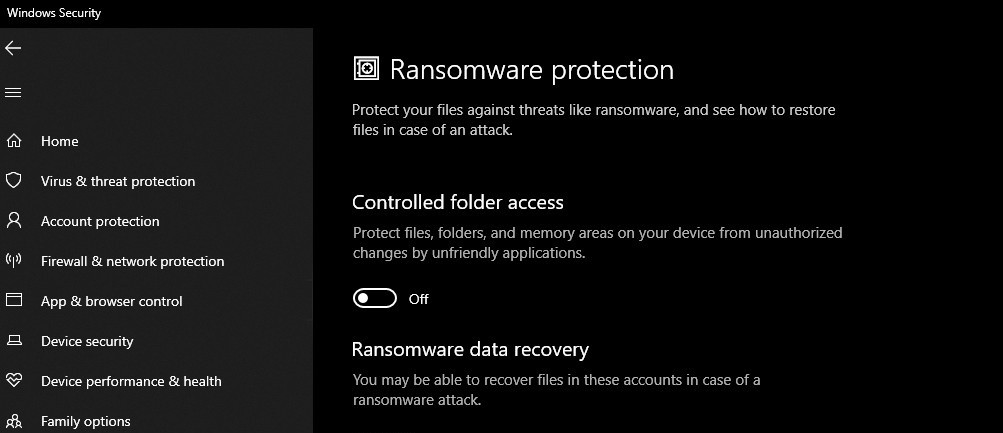Click the Account protection person icon

tap(14, 221)
